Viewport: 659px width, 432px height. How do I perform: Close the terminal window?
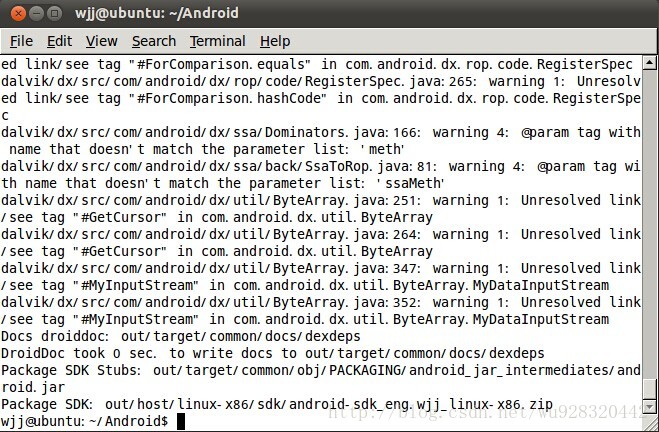click(17, 13)
